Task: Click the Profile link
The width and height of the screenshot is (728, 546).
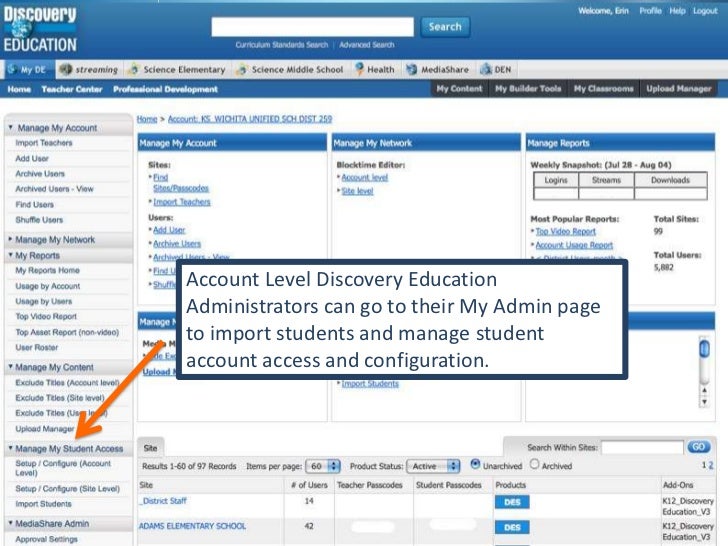Action: (650, 11)
